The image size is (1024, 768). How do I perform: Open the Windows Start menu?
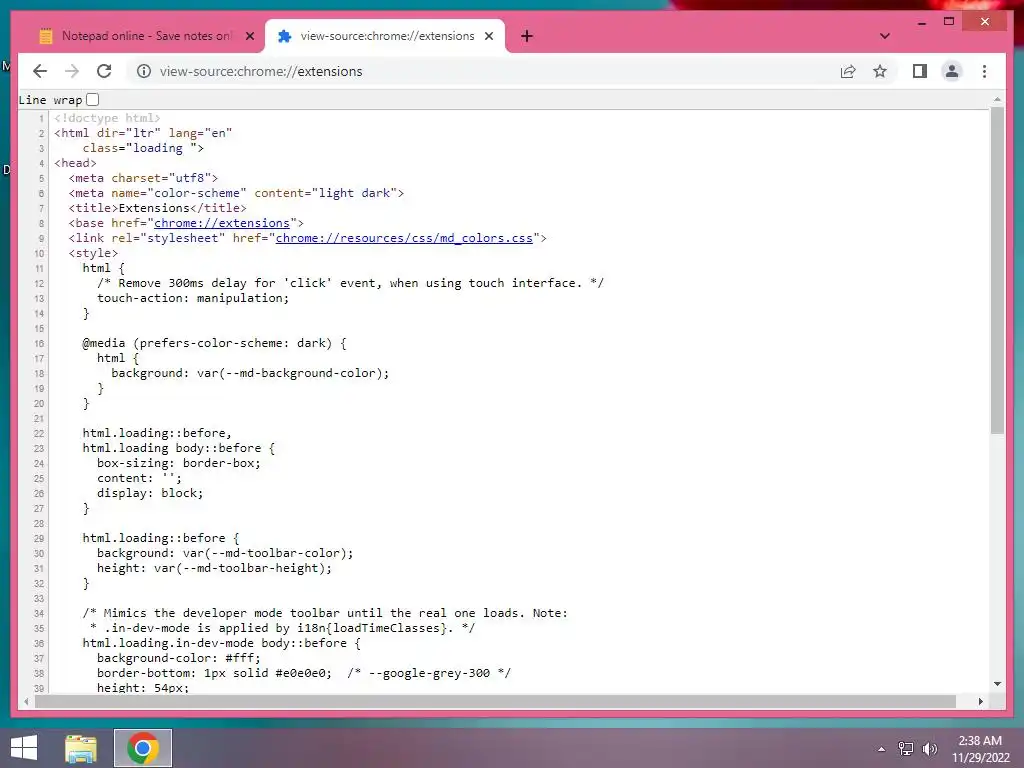tap(24, 748)
